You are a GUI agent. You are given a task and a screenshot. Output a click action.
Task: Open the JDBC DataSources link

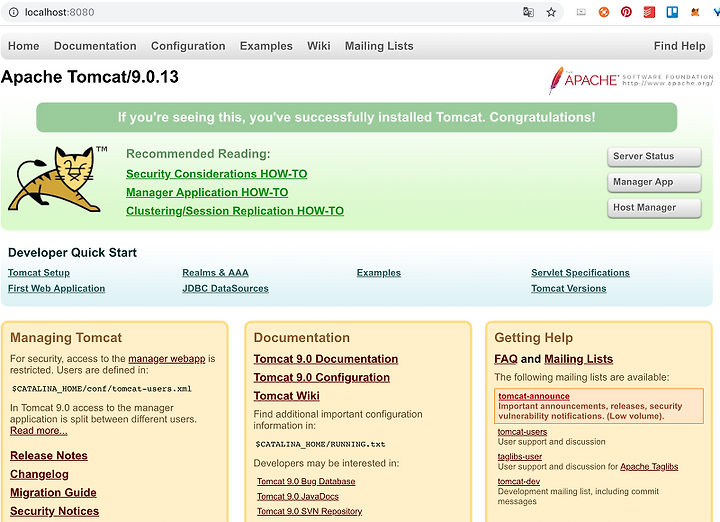(x=225, y=288)
